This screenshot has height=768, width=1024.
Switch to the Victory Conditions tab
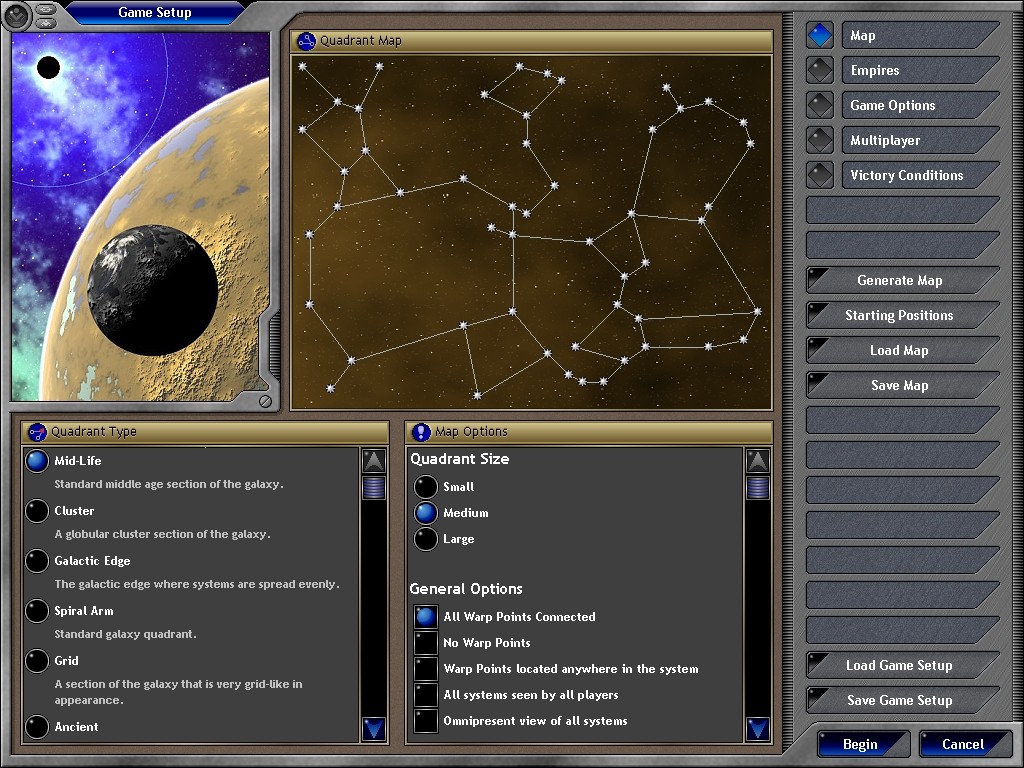point(918,175)
